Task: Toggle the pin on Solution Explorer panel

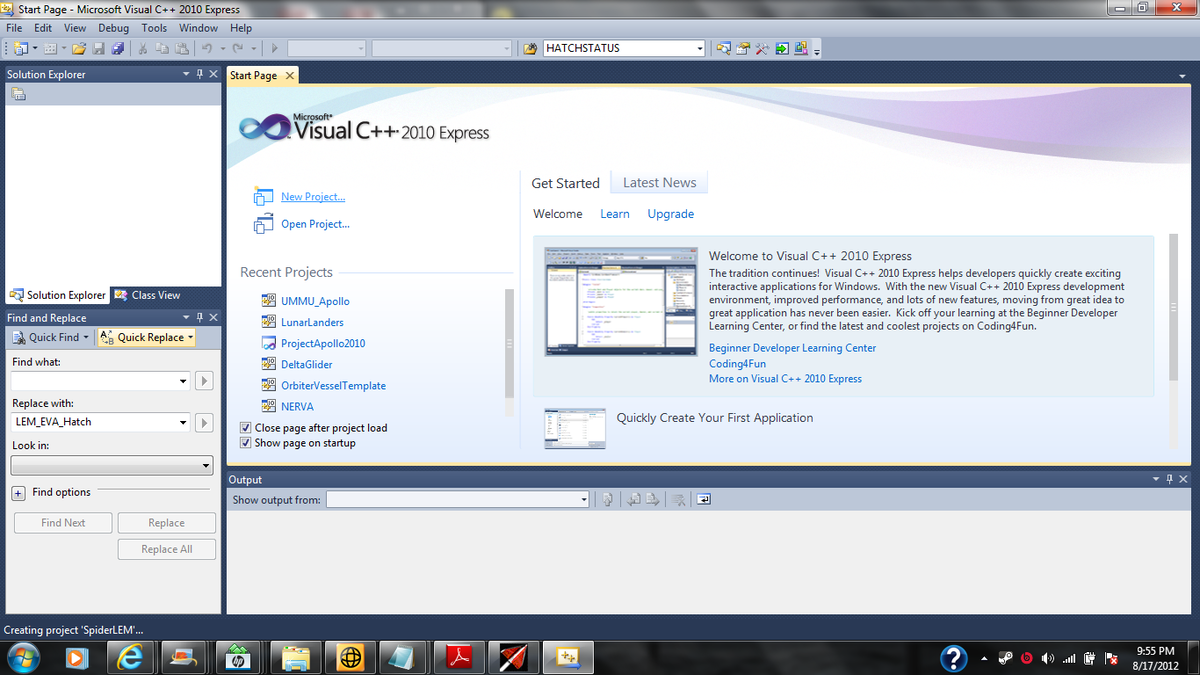Action: tap(199, 74)
